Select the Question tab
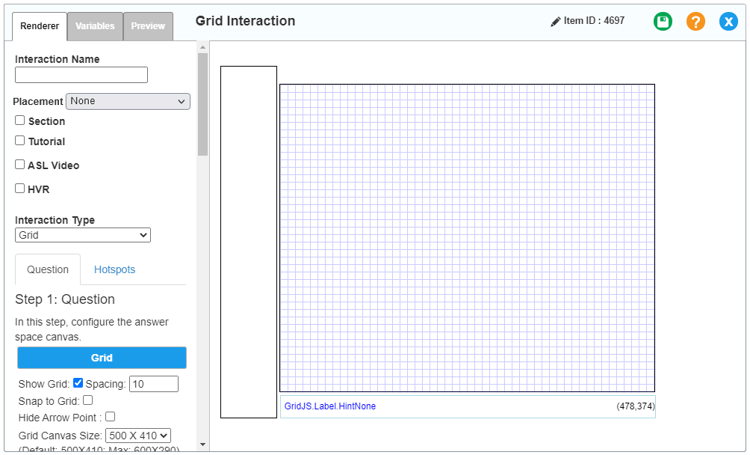750x455 pixels. tap(48, 269)
